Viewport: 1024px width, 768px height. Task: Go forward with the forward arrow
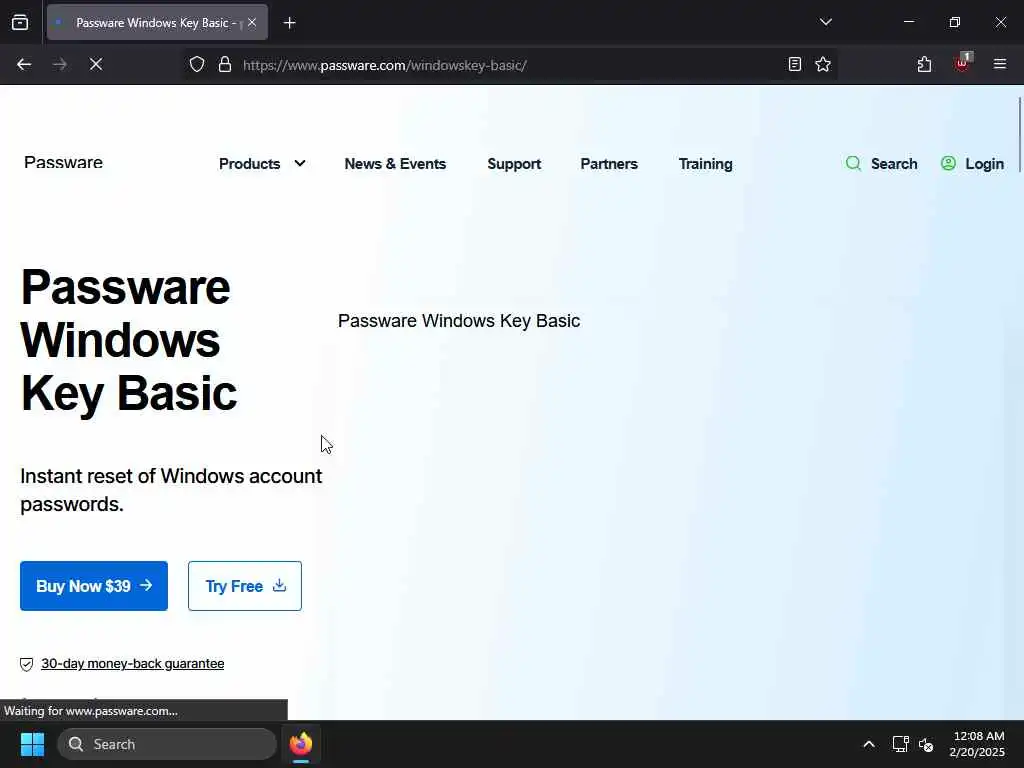tap(59, 64)
